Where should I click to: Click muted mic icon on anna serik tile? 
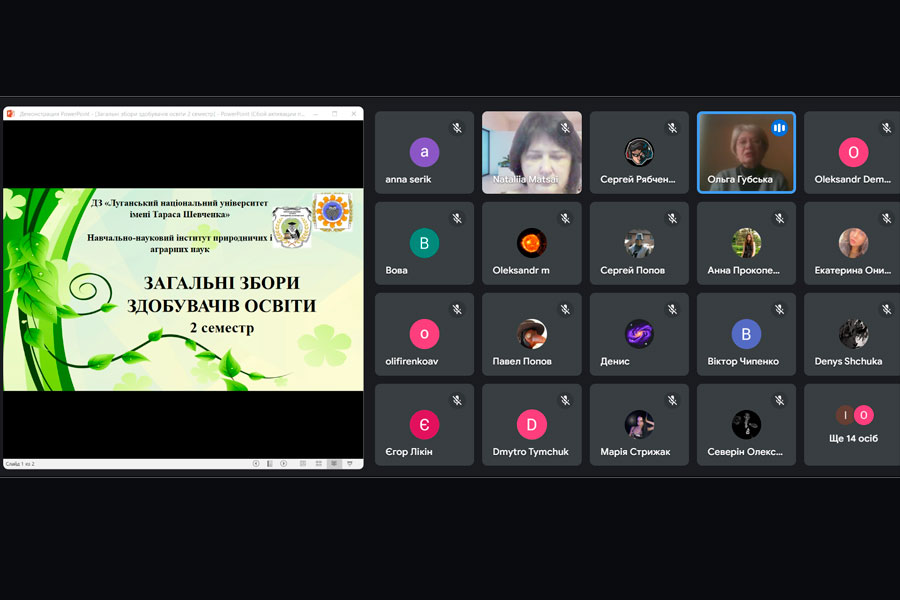pos(457,127)
